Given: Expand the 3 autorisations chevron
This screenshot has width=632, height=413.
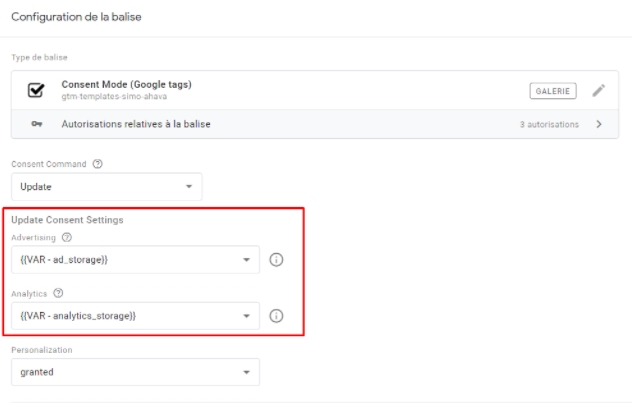Looking at the screenshot, I should [x=599, y=124].
